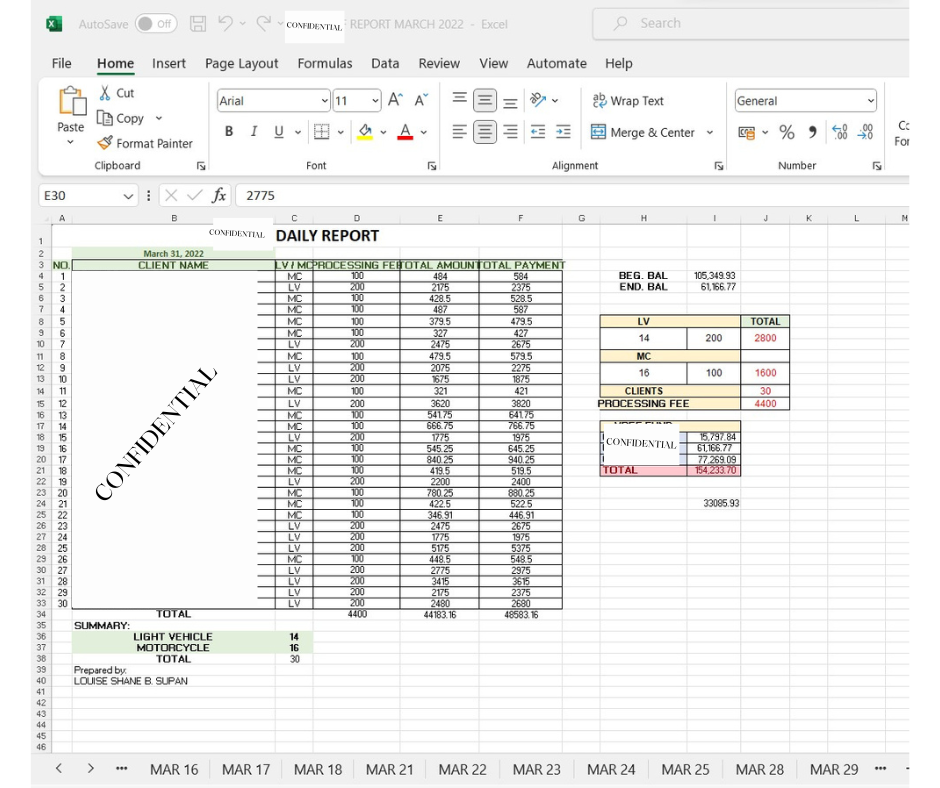The width and height of the screenshot is (940, 788).
Task: Open the Name Box dropdown arrow
Action: 128,196
